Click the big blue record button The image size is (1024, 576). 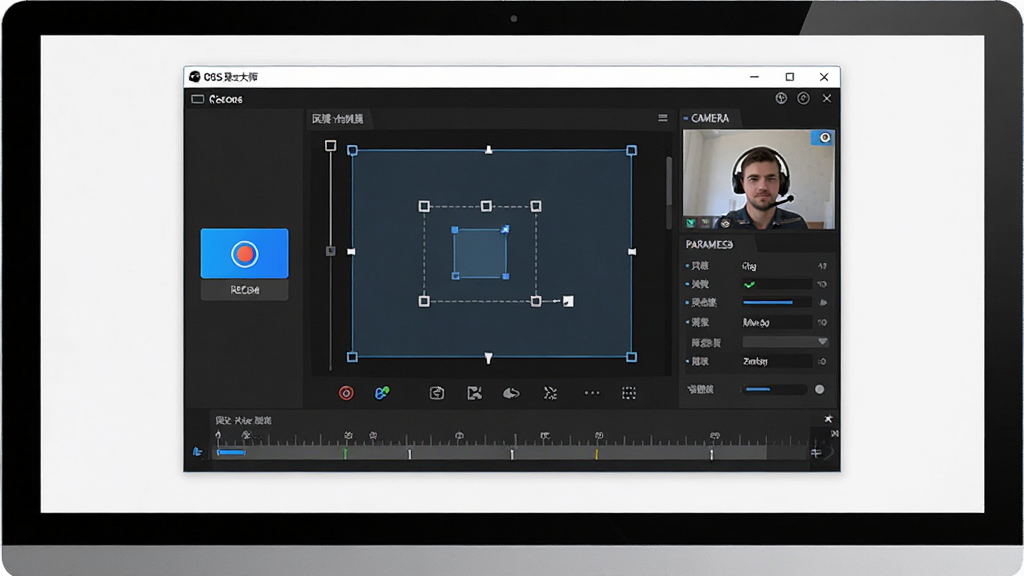click(x=244, y=253)
